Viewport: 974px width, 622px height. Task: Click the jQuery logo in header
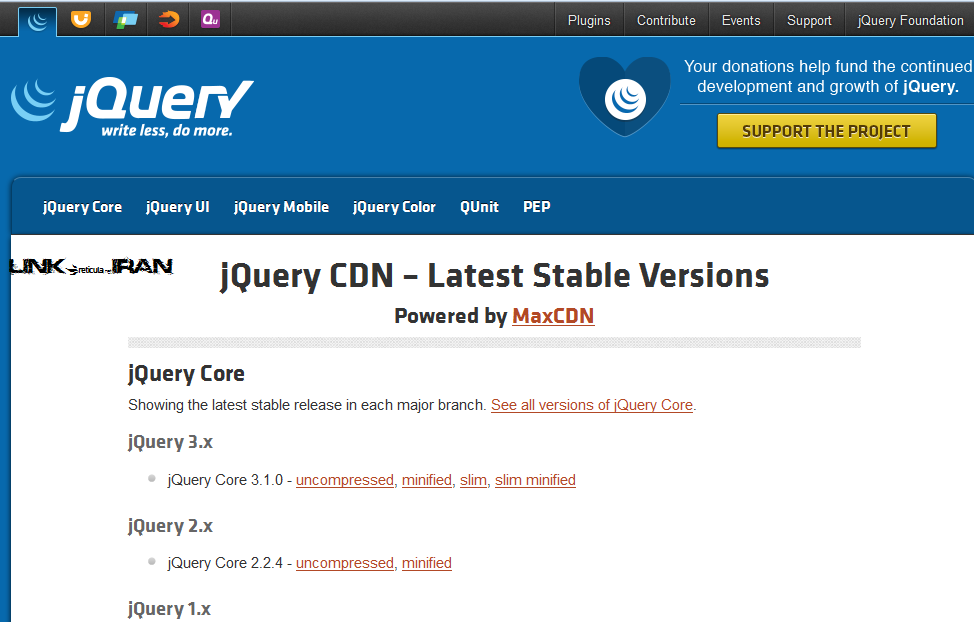click(x=132, y=106)
